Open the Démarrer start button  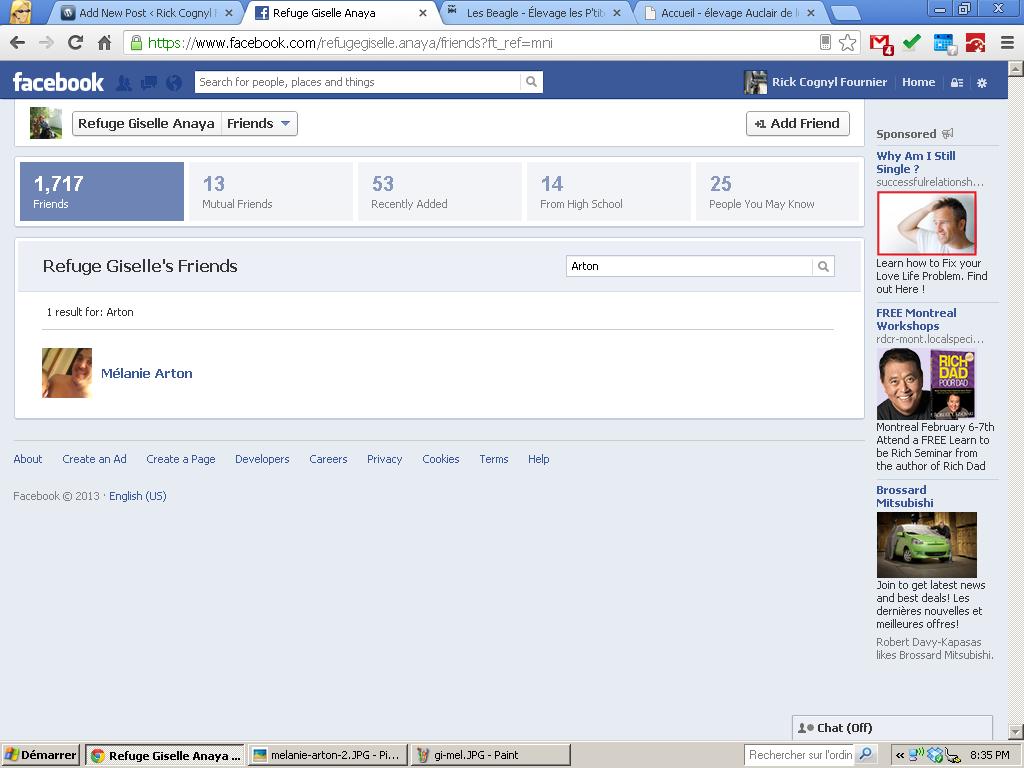click(x=40, y=755)
